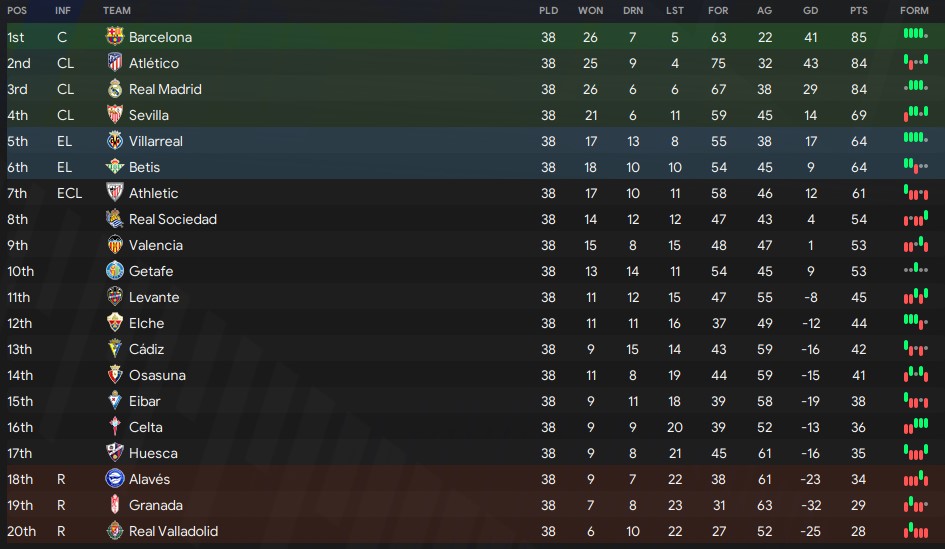Click the Valencia bat crest icon
The height and width of the screenshot is (549, 945).
tap(115, 245)
